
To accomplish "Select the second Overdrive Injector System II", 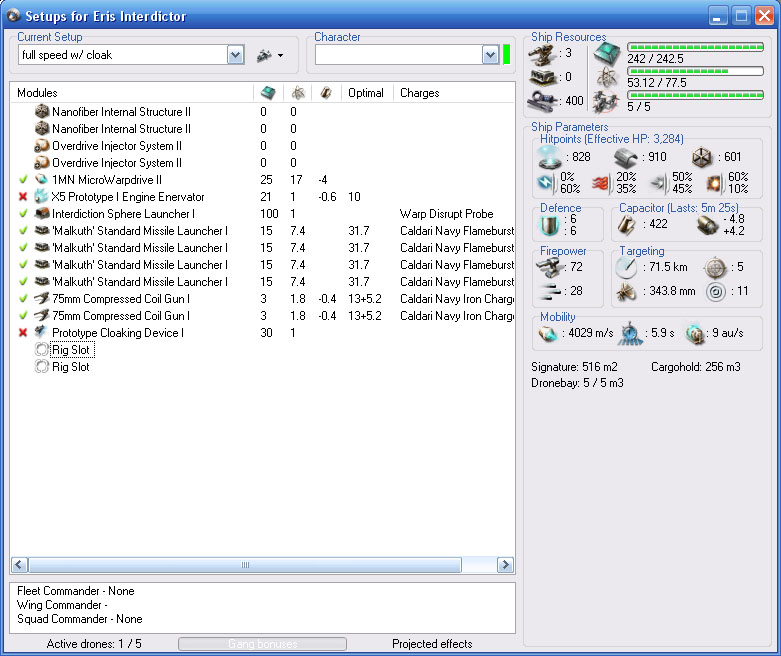I will [x=117, y=163].
